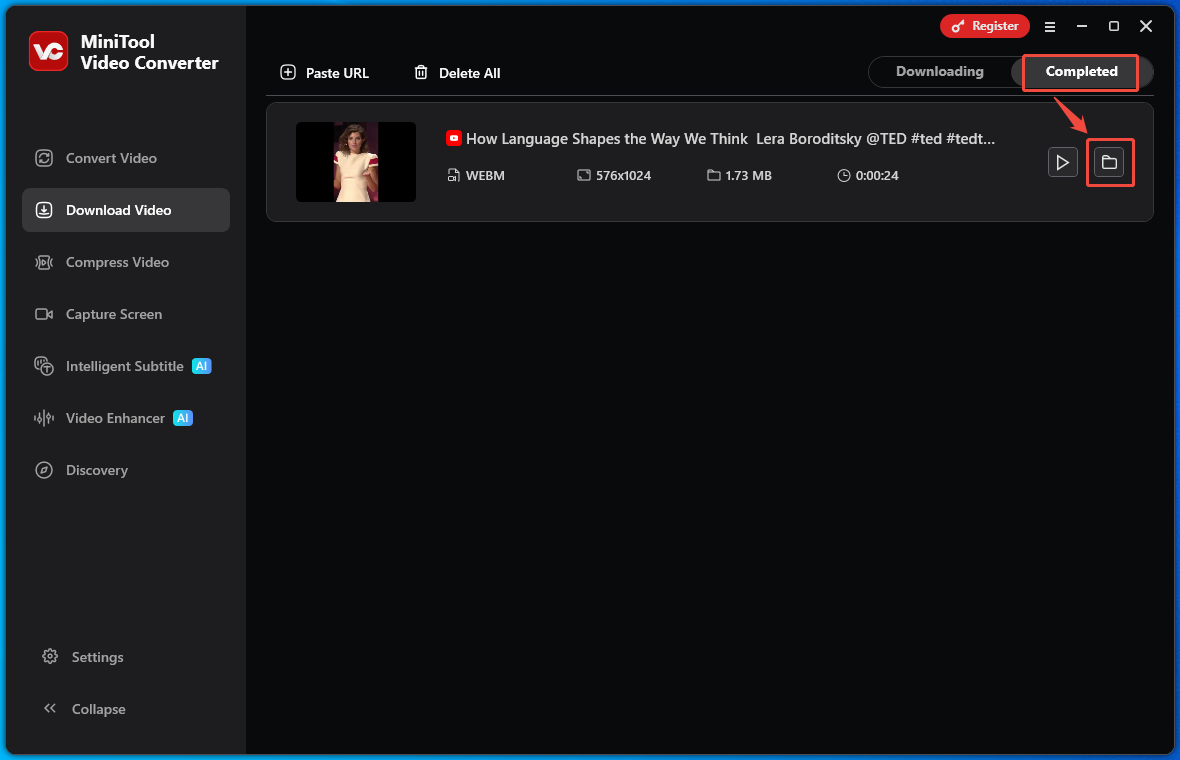1180x760 pixels.
Task: Click the 576x1024 resolution value
Action: tap(623, 175)
